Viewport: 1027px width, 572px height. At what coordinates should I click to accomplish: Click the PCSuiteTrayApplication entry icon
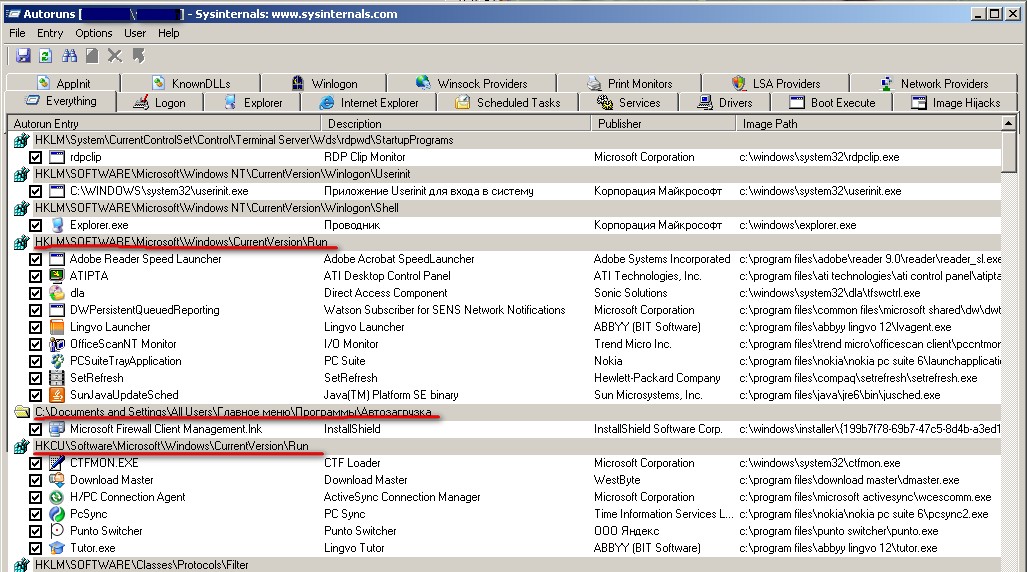pos(57,361)
